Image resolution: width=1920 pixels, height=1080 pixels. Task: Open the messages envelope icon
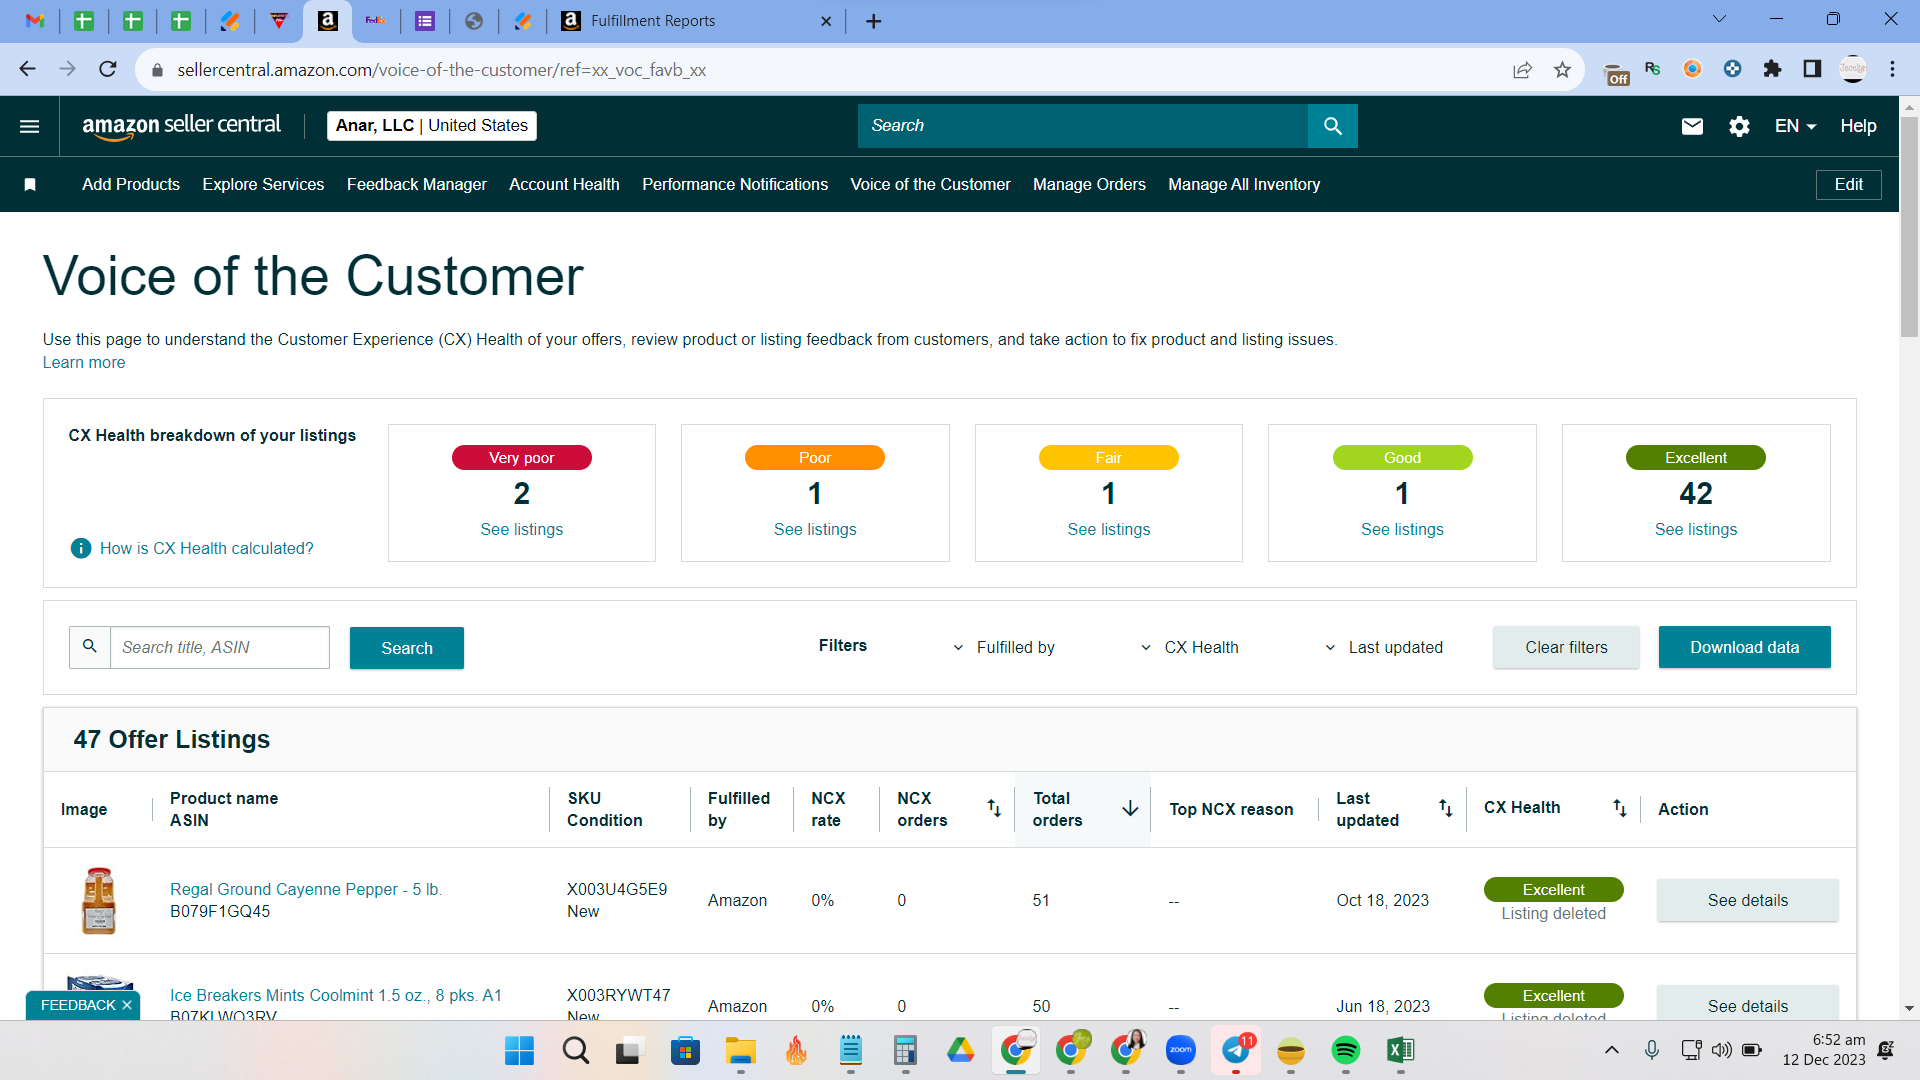[x=1692, y=126]
